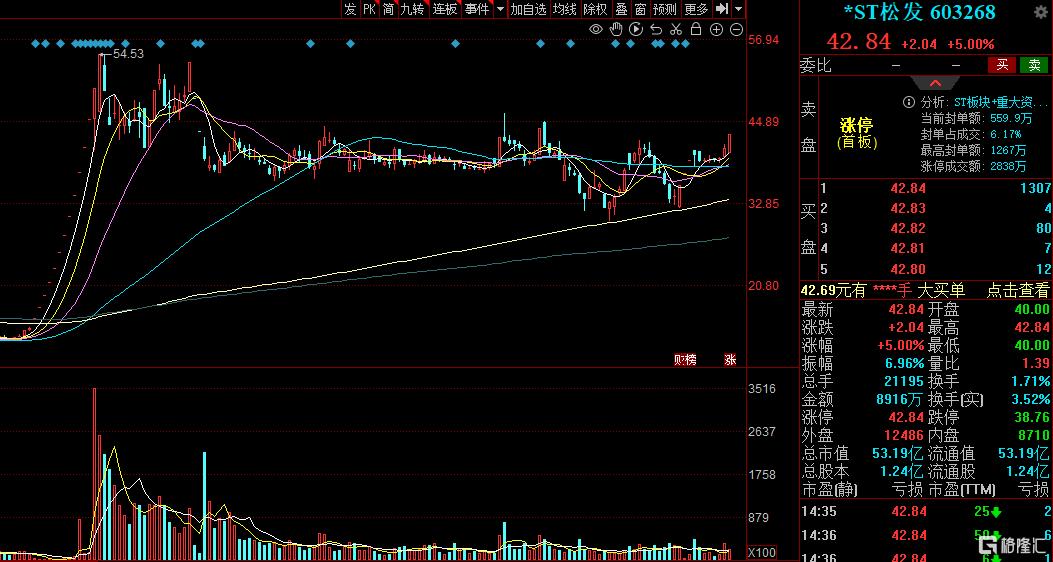Click the 涨停 (首板) limit-up label
1053x562 pixels.
coord(856,134)
